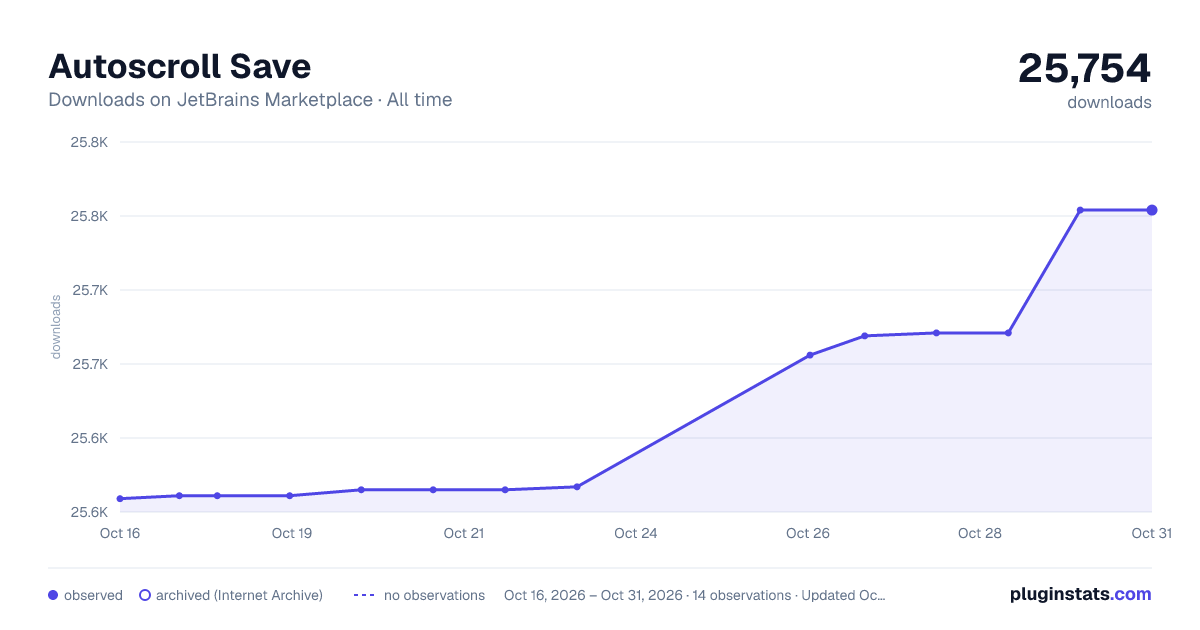Click the vertical downloads axis title
1200x630 pixels.
pos(56,327)
